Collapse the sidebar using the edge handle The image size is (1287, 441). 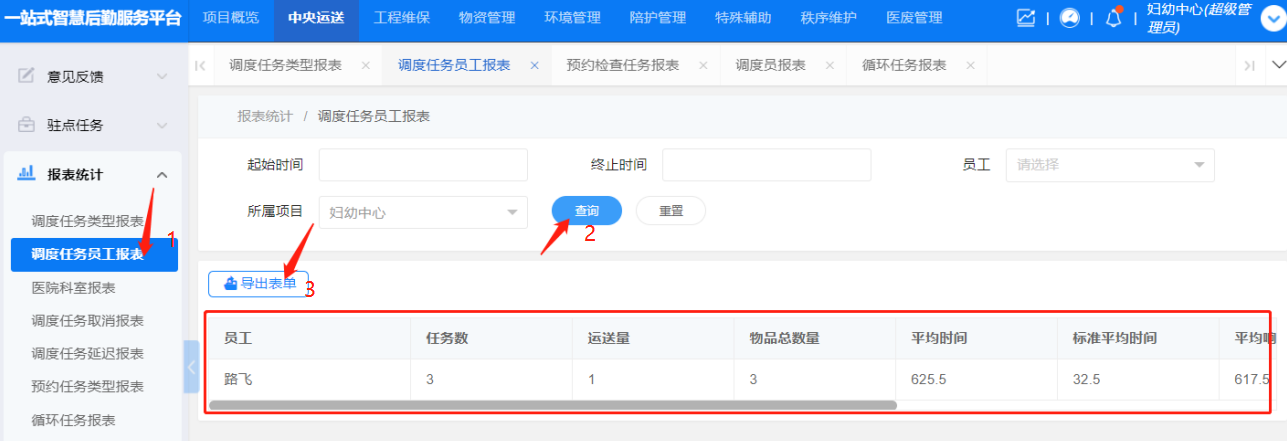pyautogui.click(x=192, y=367)
